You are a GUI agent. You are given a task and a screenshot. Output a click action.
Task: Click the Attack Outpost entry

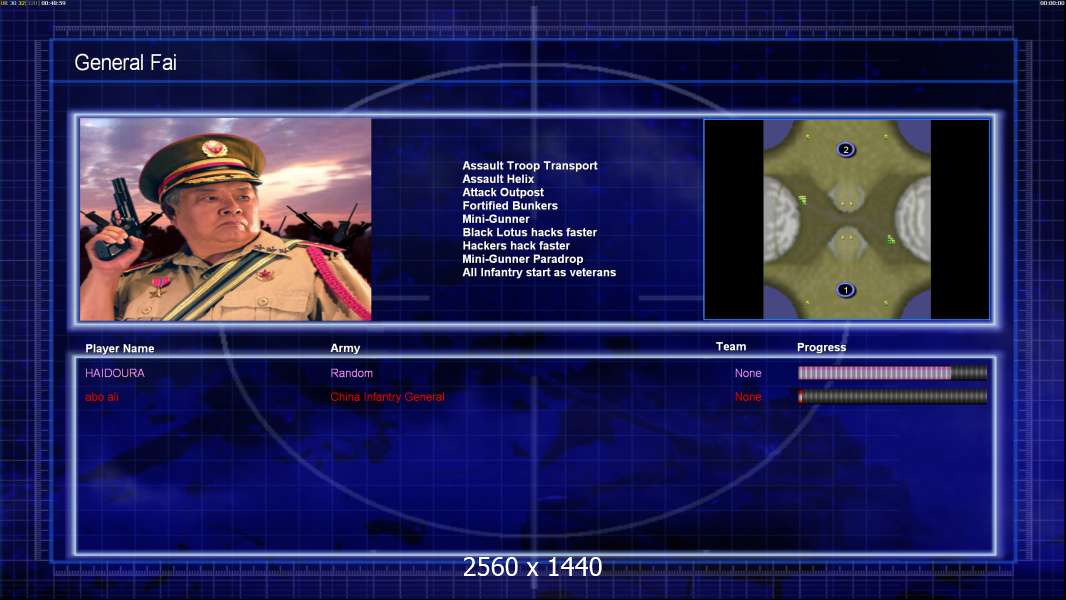[503, 192]
